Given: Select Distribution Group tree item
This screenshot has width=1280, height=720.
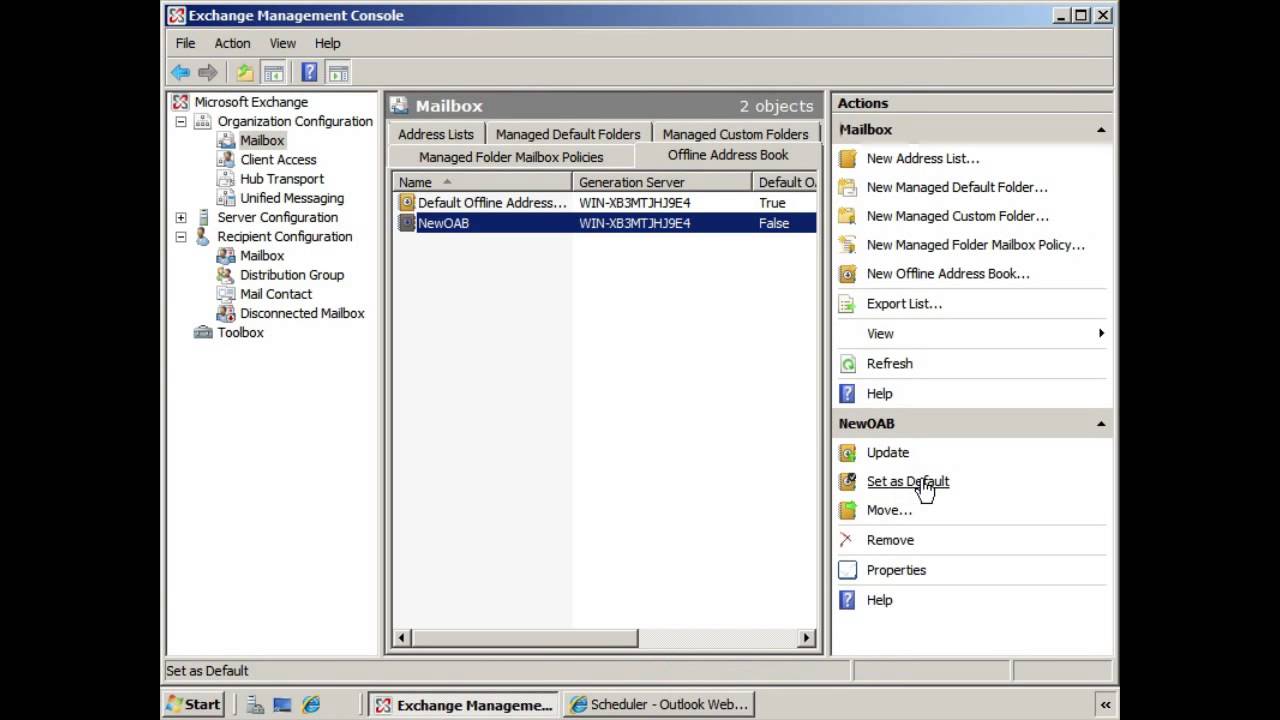Looking at the screenshot, I should 292,275.
